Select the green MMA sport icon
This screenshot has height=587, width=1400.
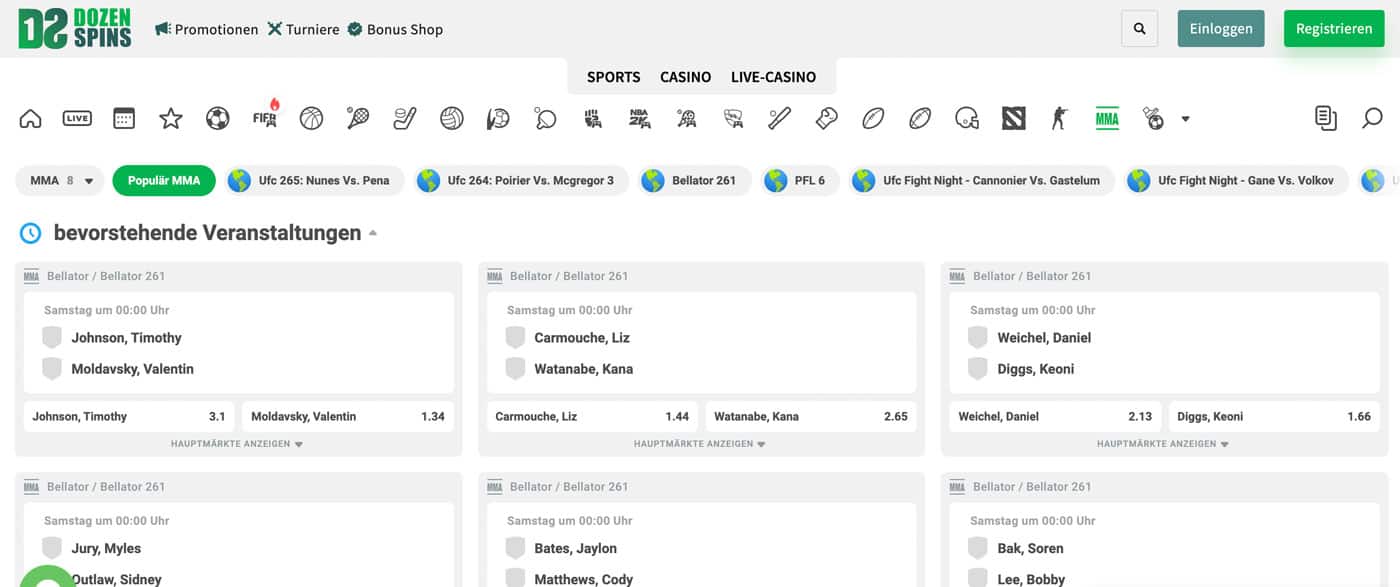point(1107,119)
